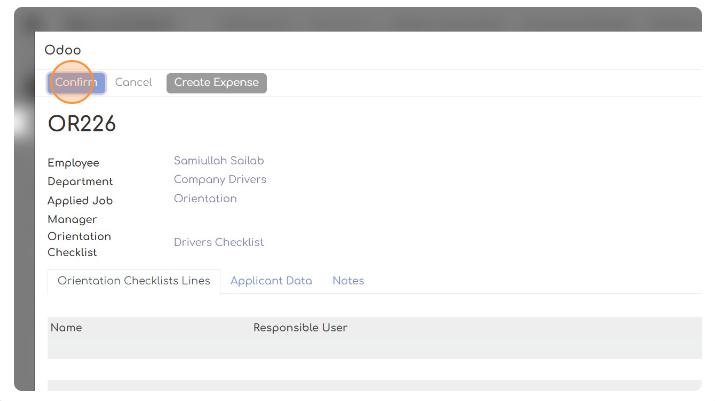
Task: Click the Orientation Checklist field label
Action: click(79, 244)
